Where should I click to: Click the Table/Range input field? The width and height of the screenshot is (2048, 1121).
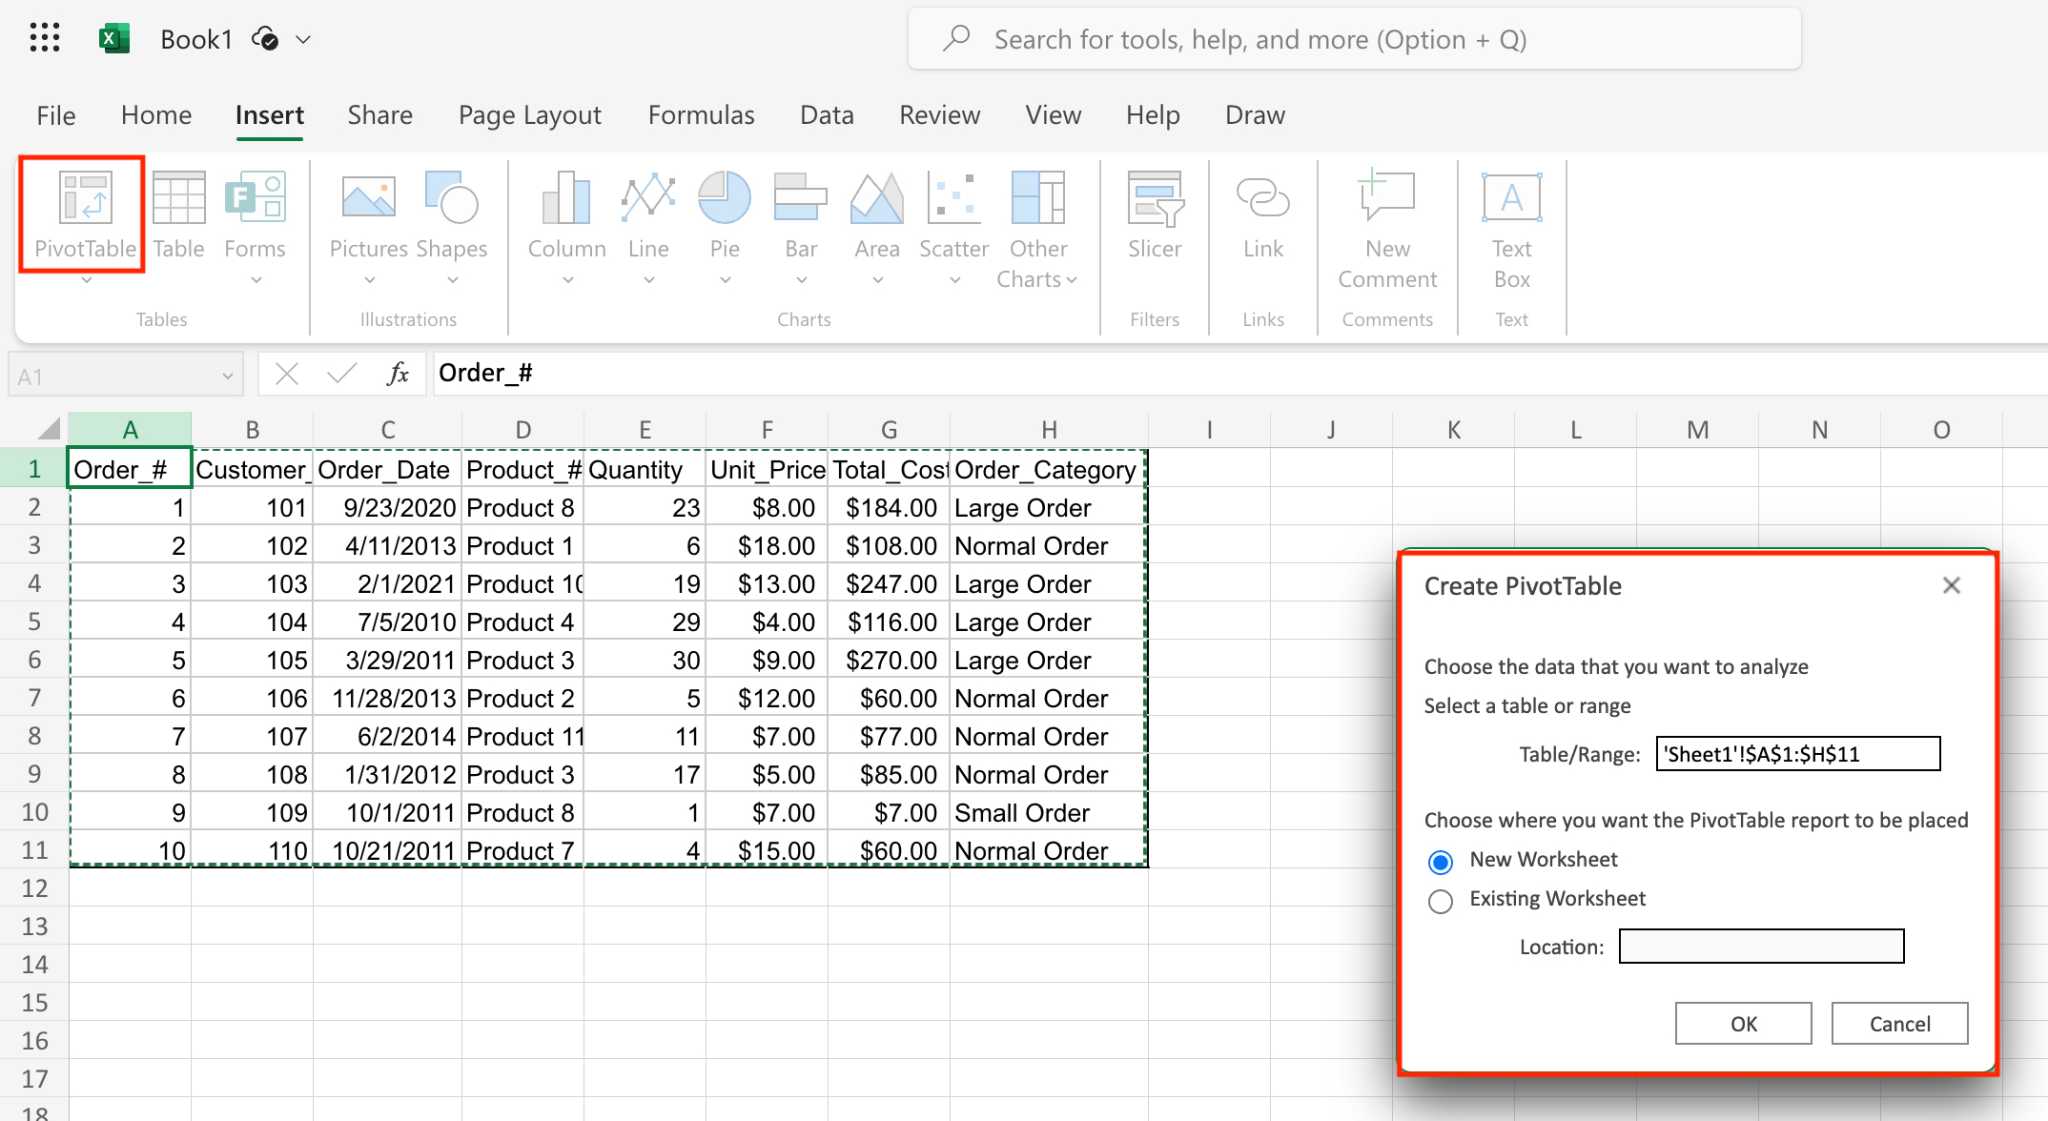(x=1797, y=754)
